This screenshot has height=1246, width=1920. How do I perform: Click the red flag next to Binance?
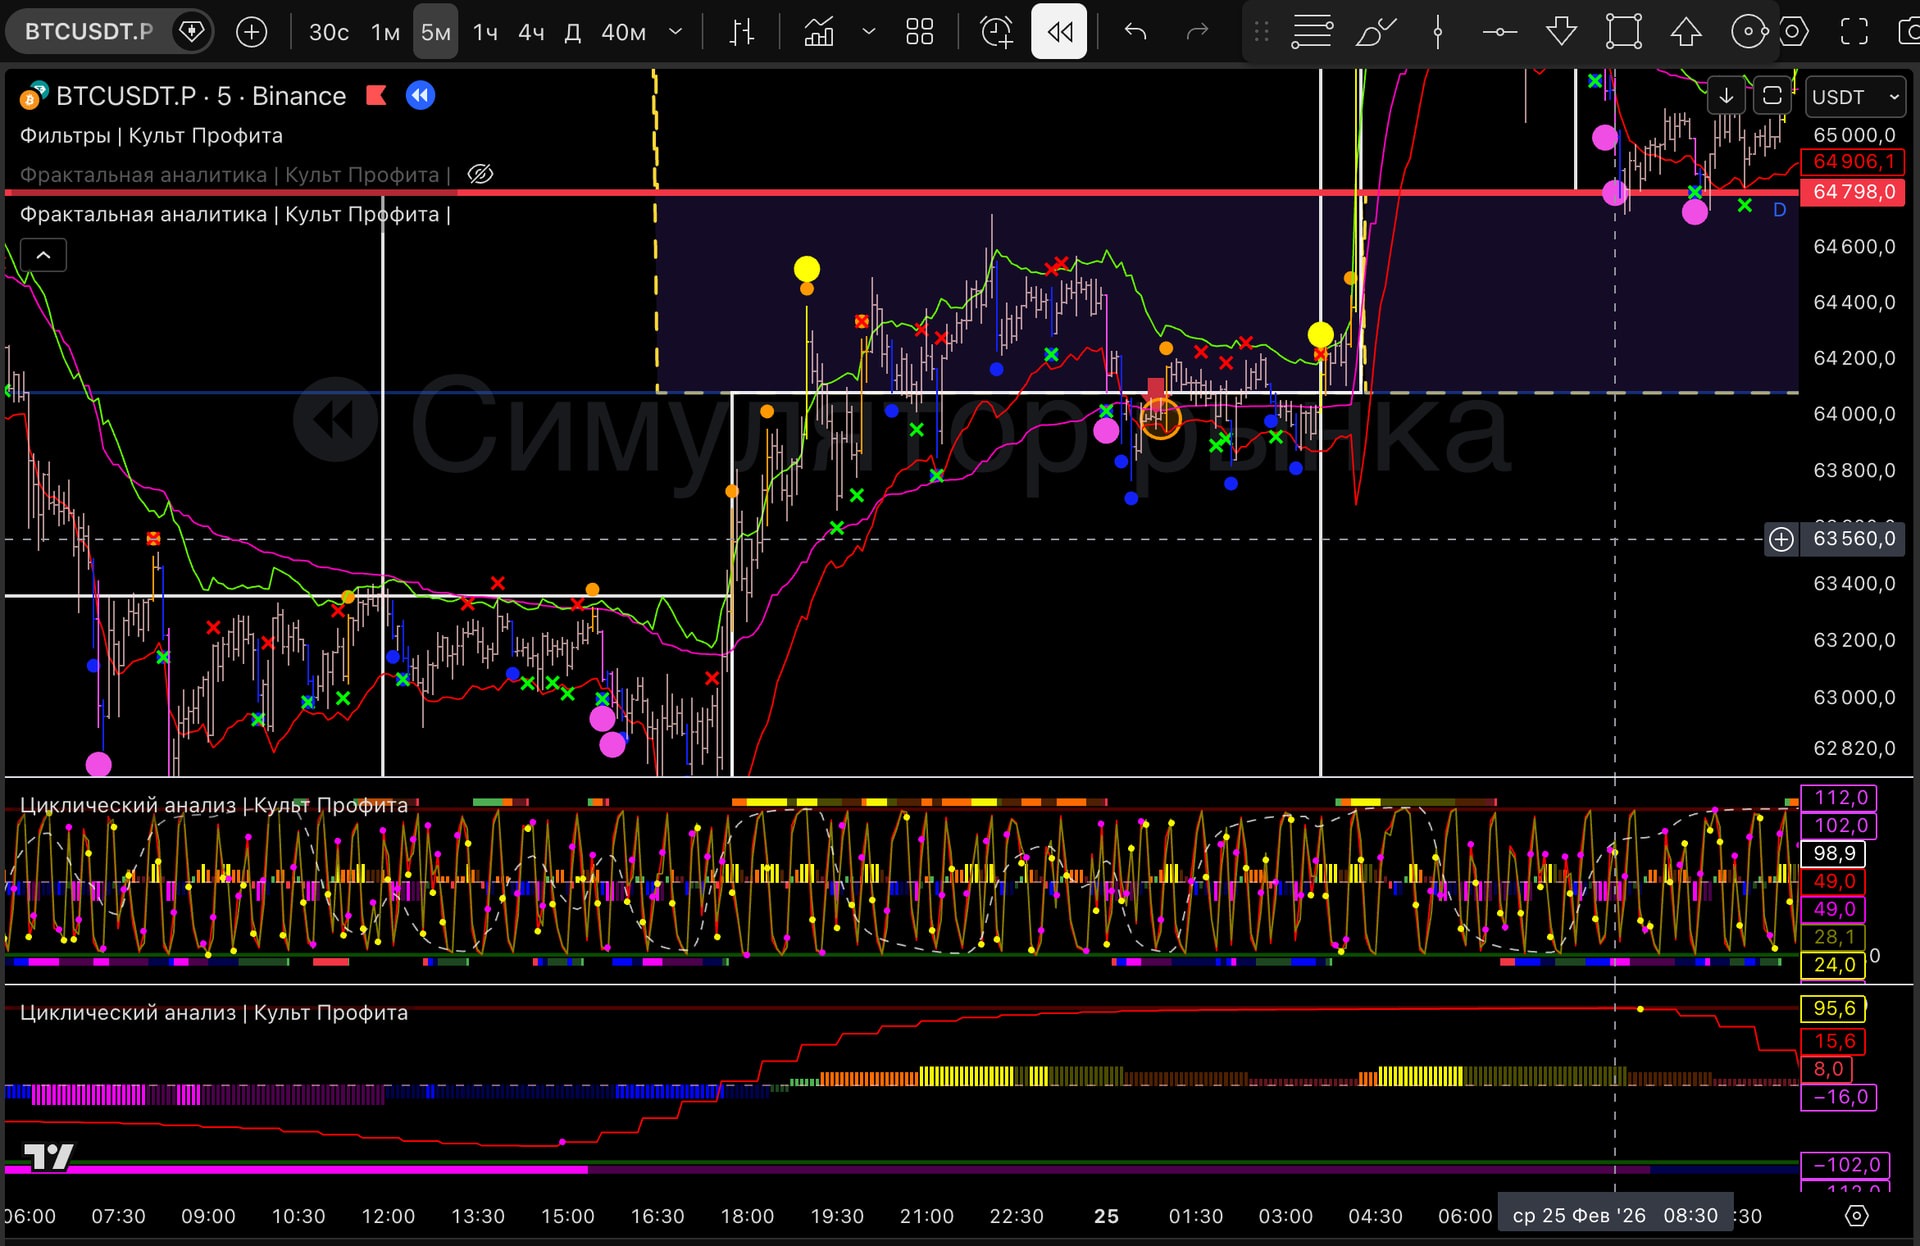tap(377, 96)
